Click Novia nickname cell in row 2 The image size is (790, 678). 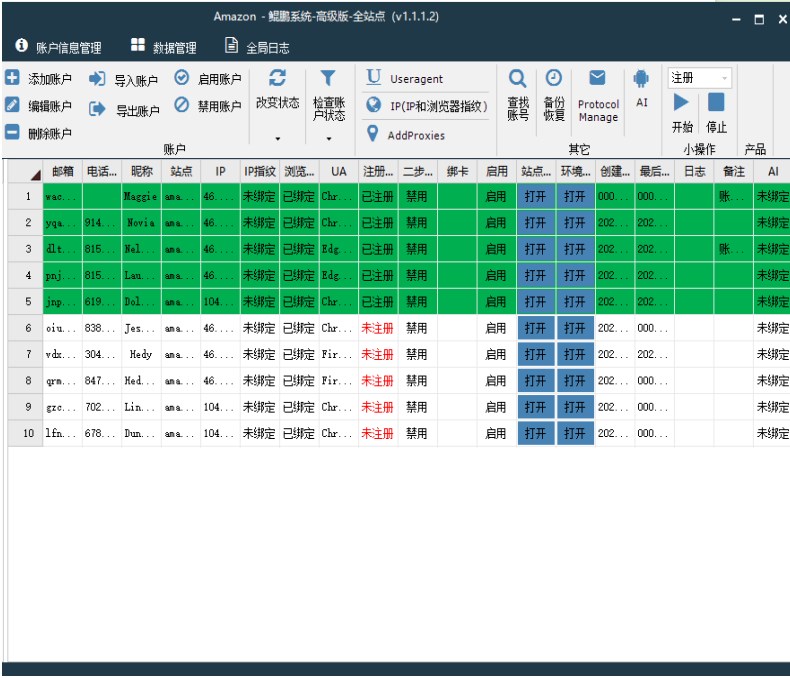point(142,223)
